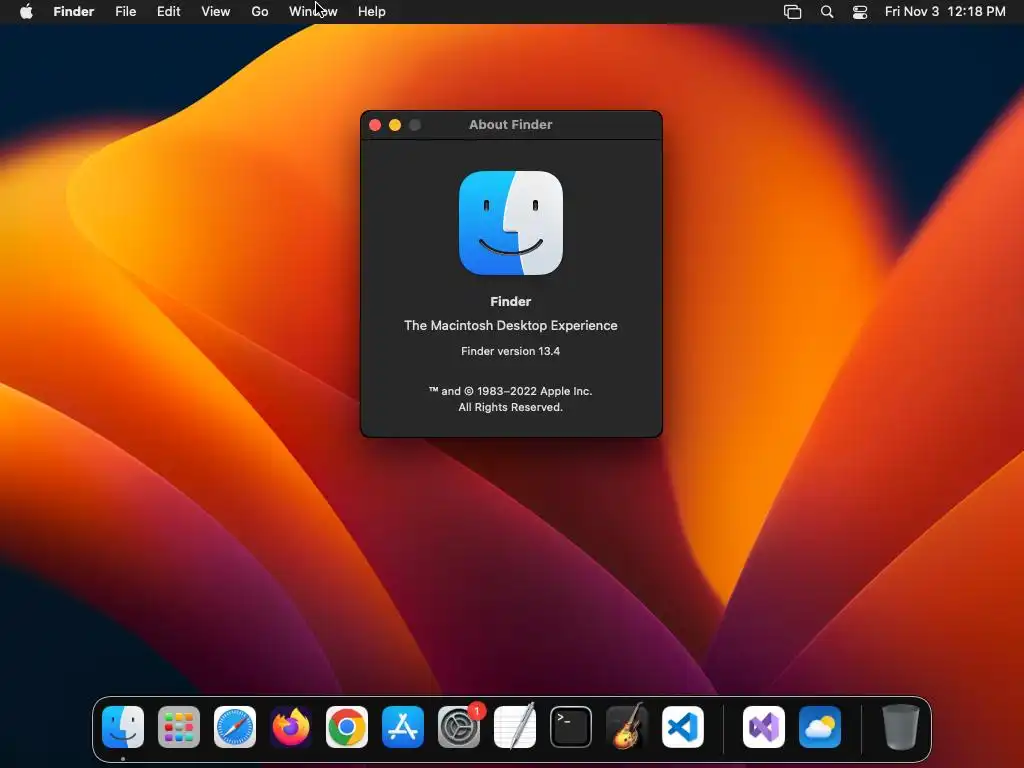The image size is (1024, 768).
Task: Click 'Finder version 13.4' text
Action: [x=511, y=351]
